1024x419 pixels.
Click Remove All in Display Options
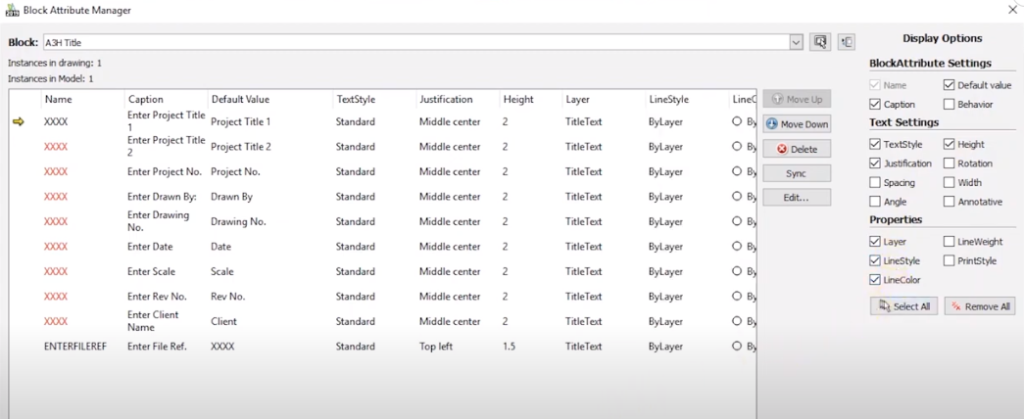pyautogui.click(x=979, y=306)
